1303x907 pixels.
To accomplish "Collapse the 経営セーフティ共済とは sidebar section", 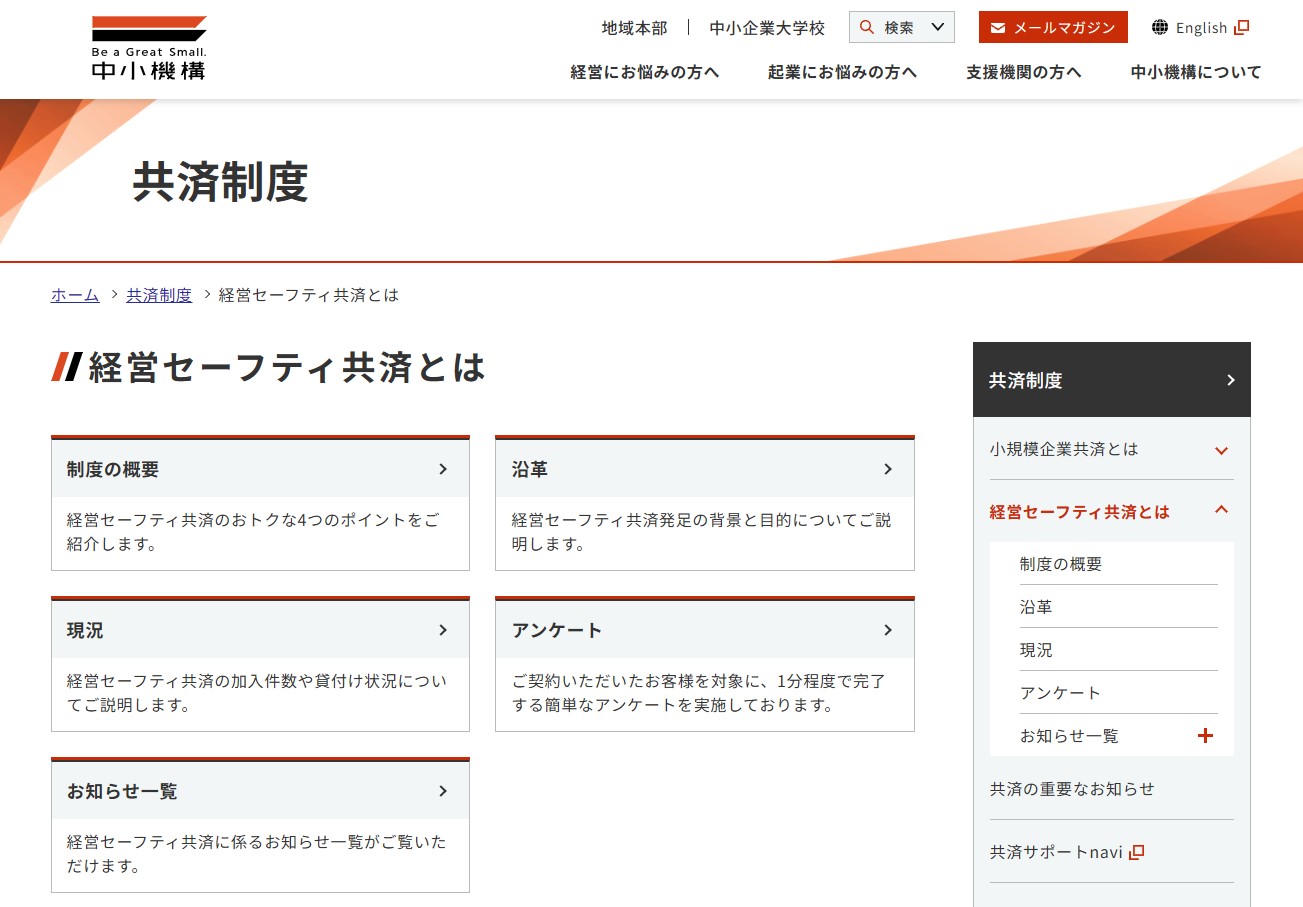I will coord(1220,511).
